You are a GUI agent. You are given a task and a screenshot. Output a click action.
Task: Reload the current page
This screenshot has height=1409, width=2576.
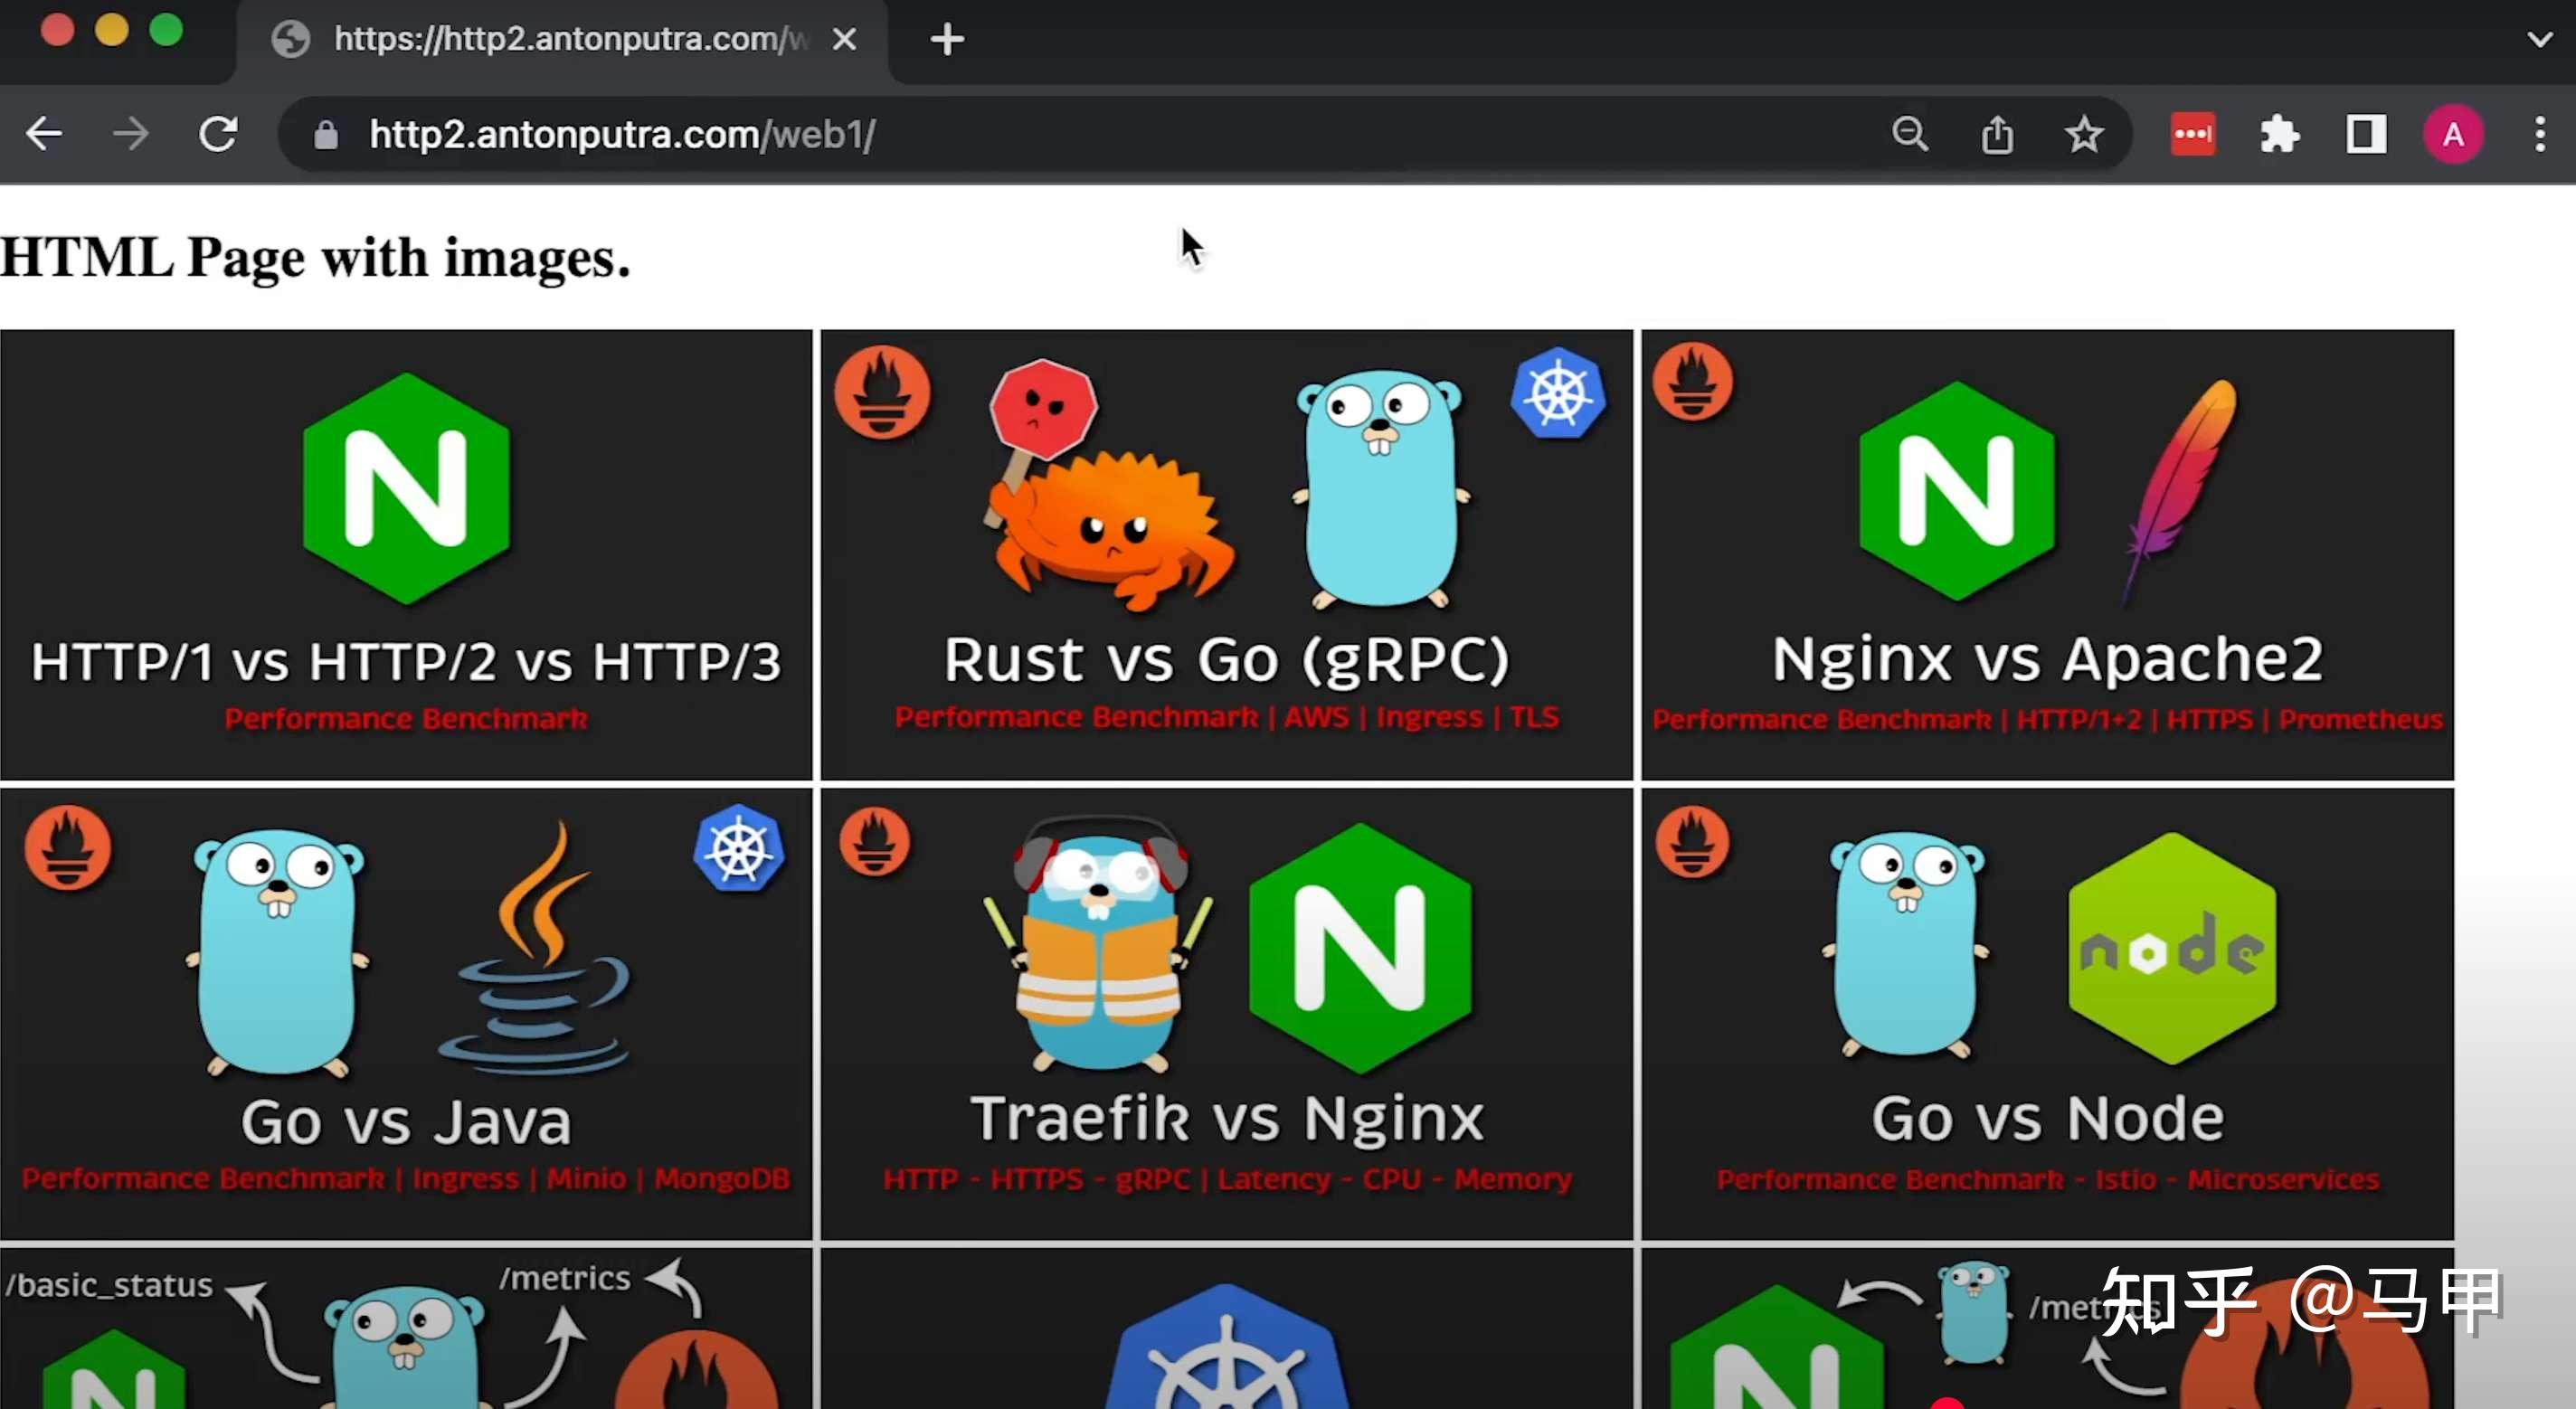pos(218,134)
